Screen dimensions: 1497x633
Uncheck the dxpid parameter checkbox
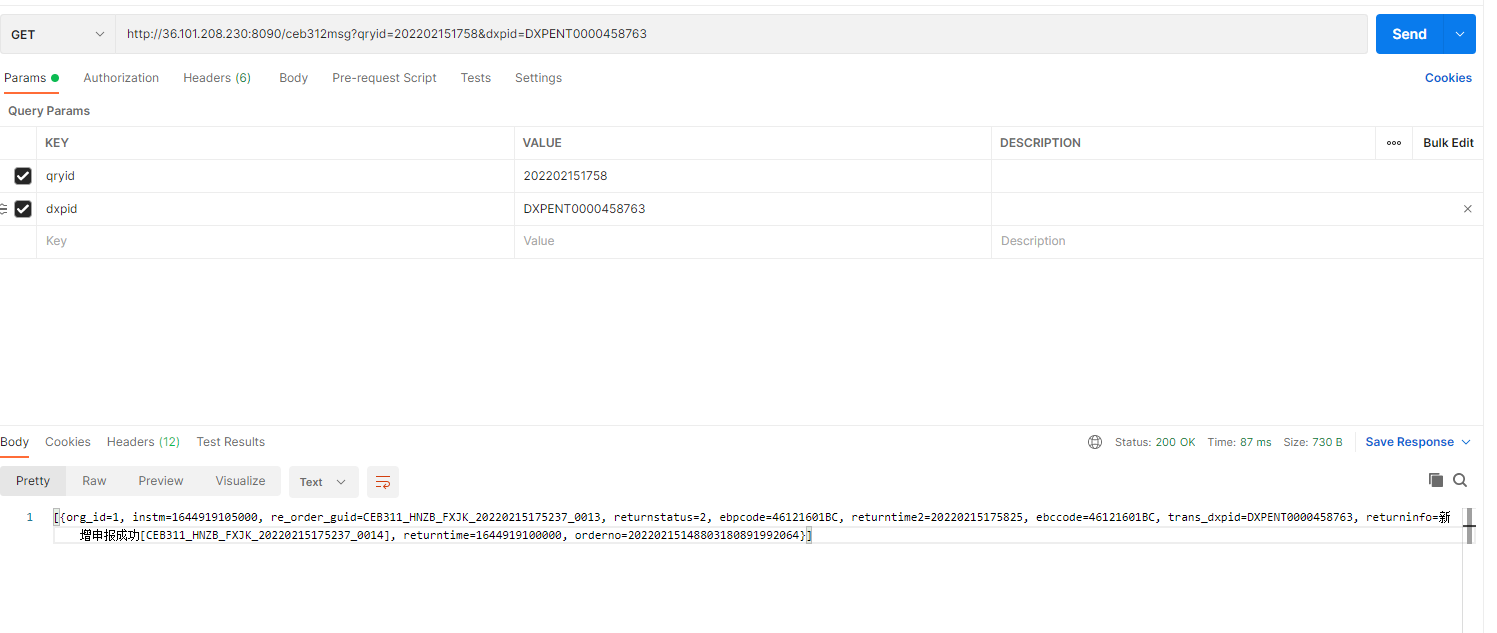[23, 209]
